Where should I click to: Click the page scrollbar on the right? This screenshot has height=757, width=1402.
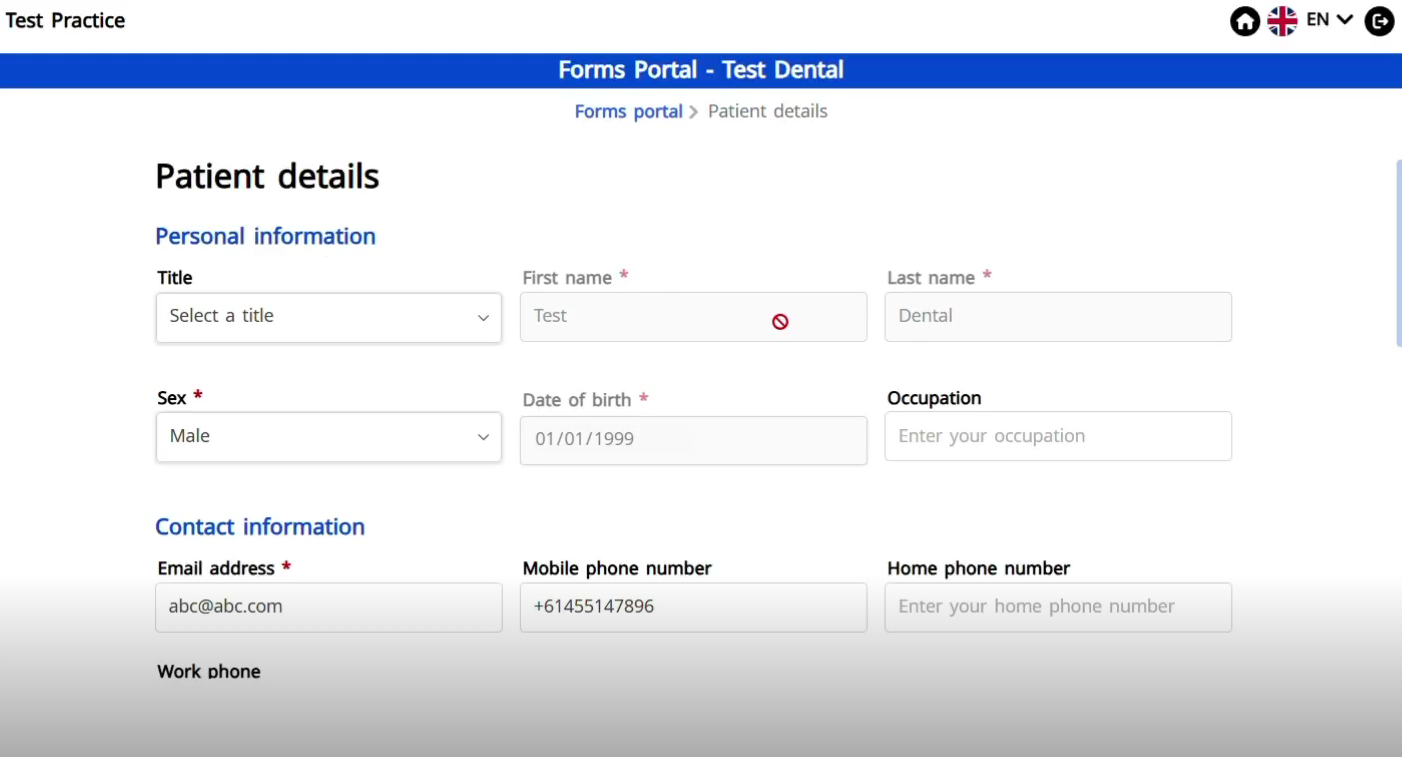(x=1396, y=250)
